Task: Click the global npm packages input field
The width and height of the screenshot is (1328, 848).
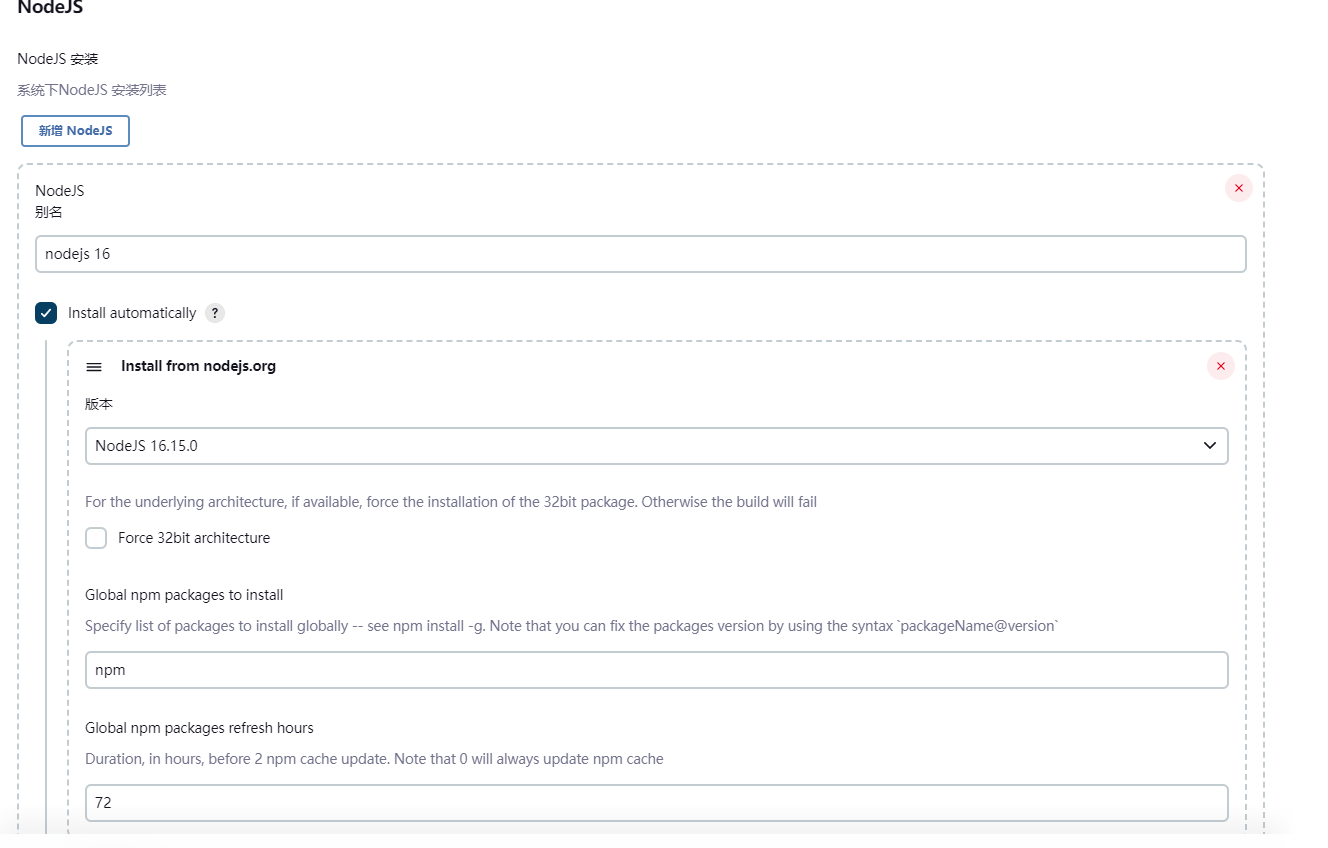Action: click(x=656, y=670)
